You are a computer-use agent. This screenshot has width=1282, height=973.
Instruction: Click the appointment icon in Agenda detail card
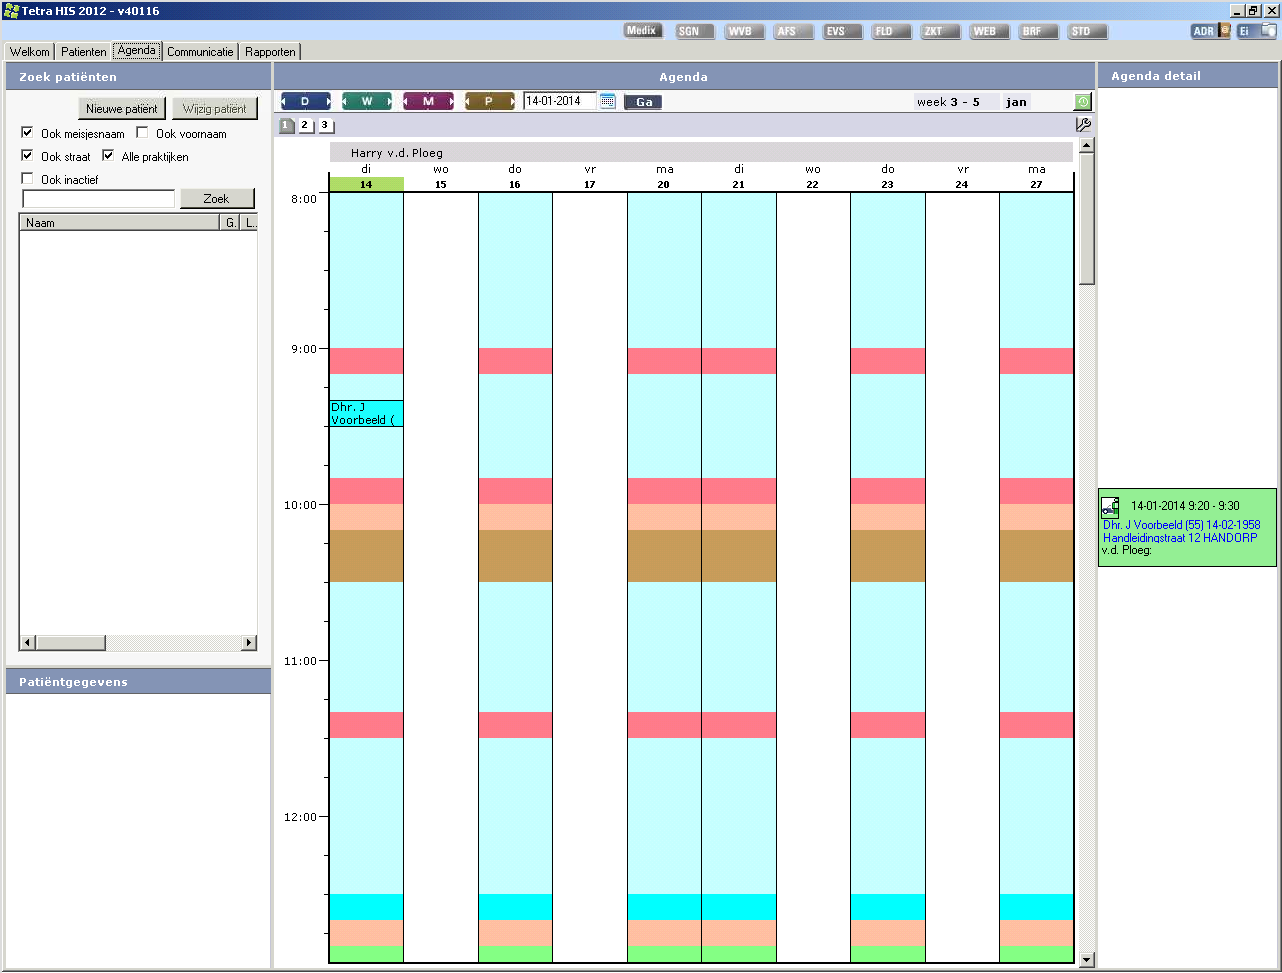1110,507
